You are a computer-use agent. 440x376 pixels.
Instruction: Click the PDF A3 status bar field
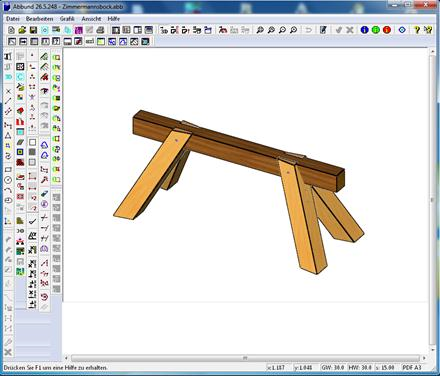[x=412, y=367]
